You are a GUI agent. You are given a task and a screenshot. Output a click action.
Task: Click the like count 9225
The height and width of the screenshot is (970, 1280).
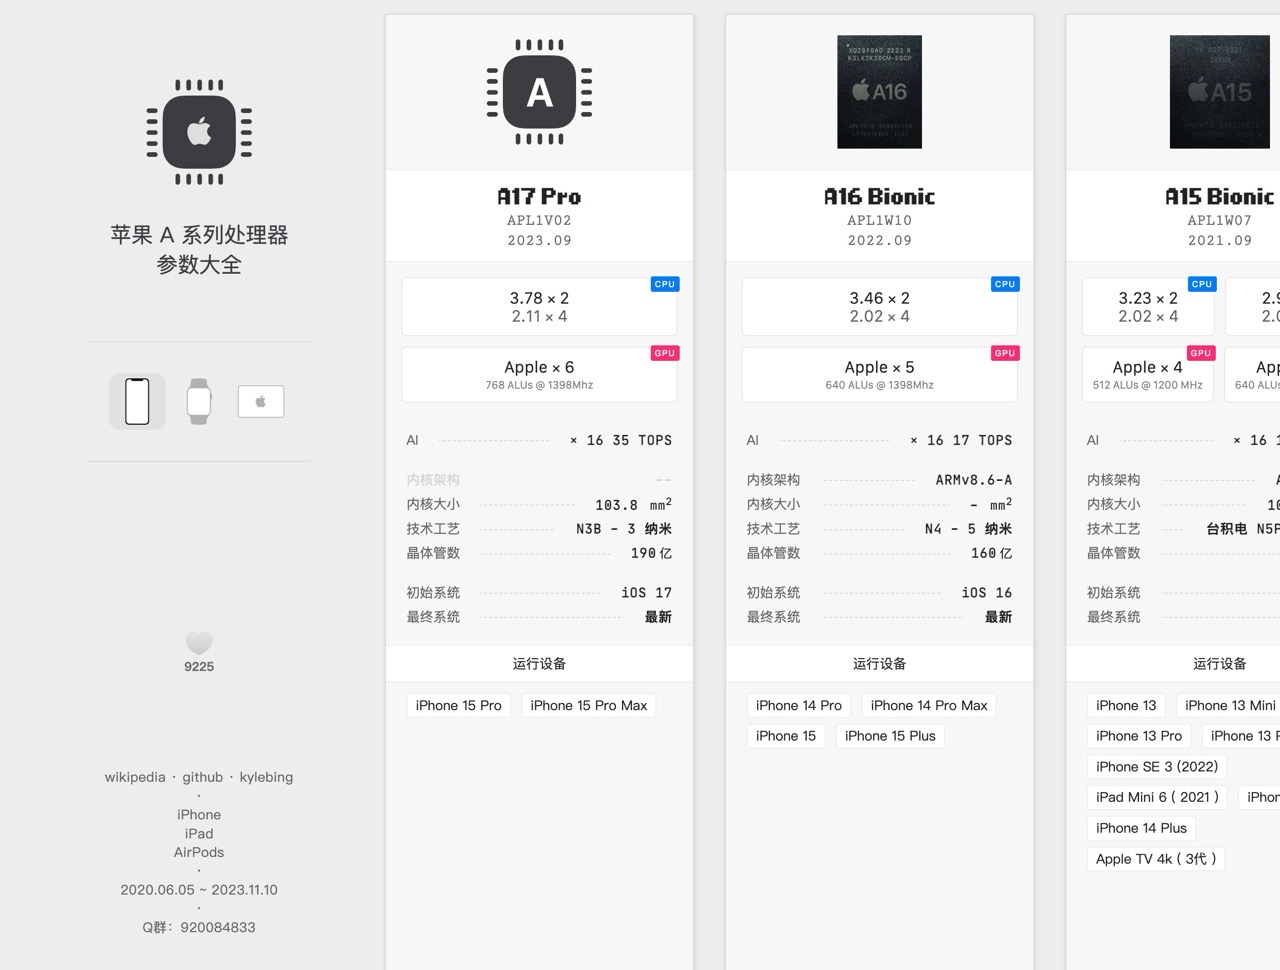point(199,667)
